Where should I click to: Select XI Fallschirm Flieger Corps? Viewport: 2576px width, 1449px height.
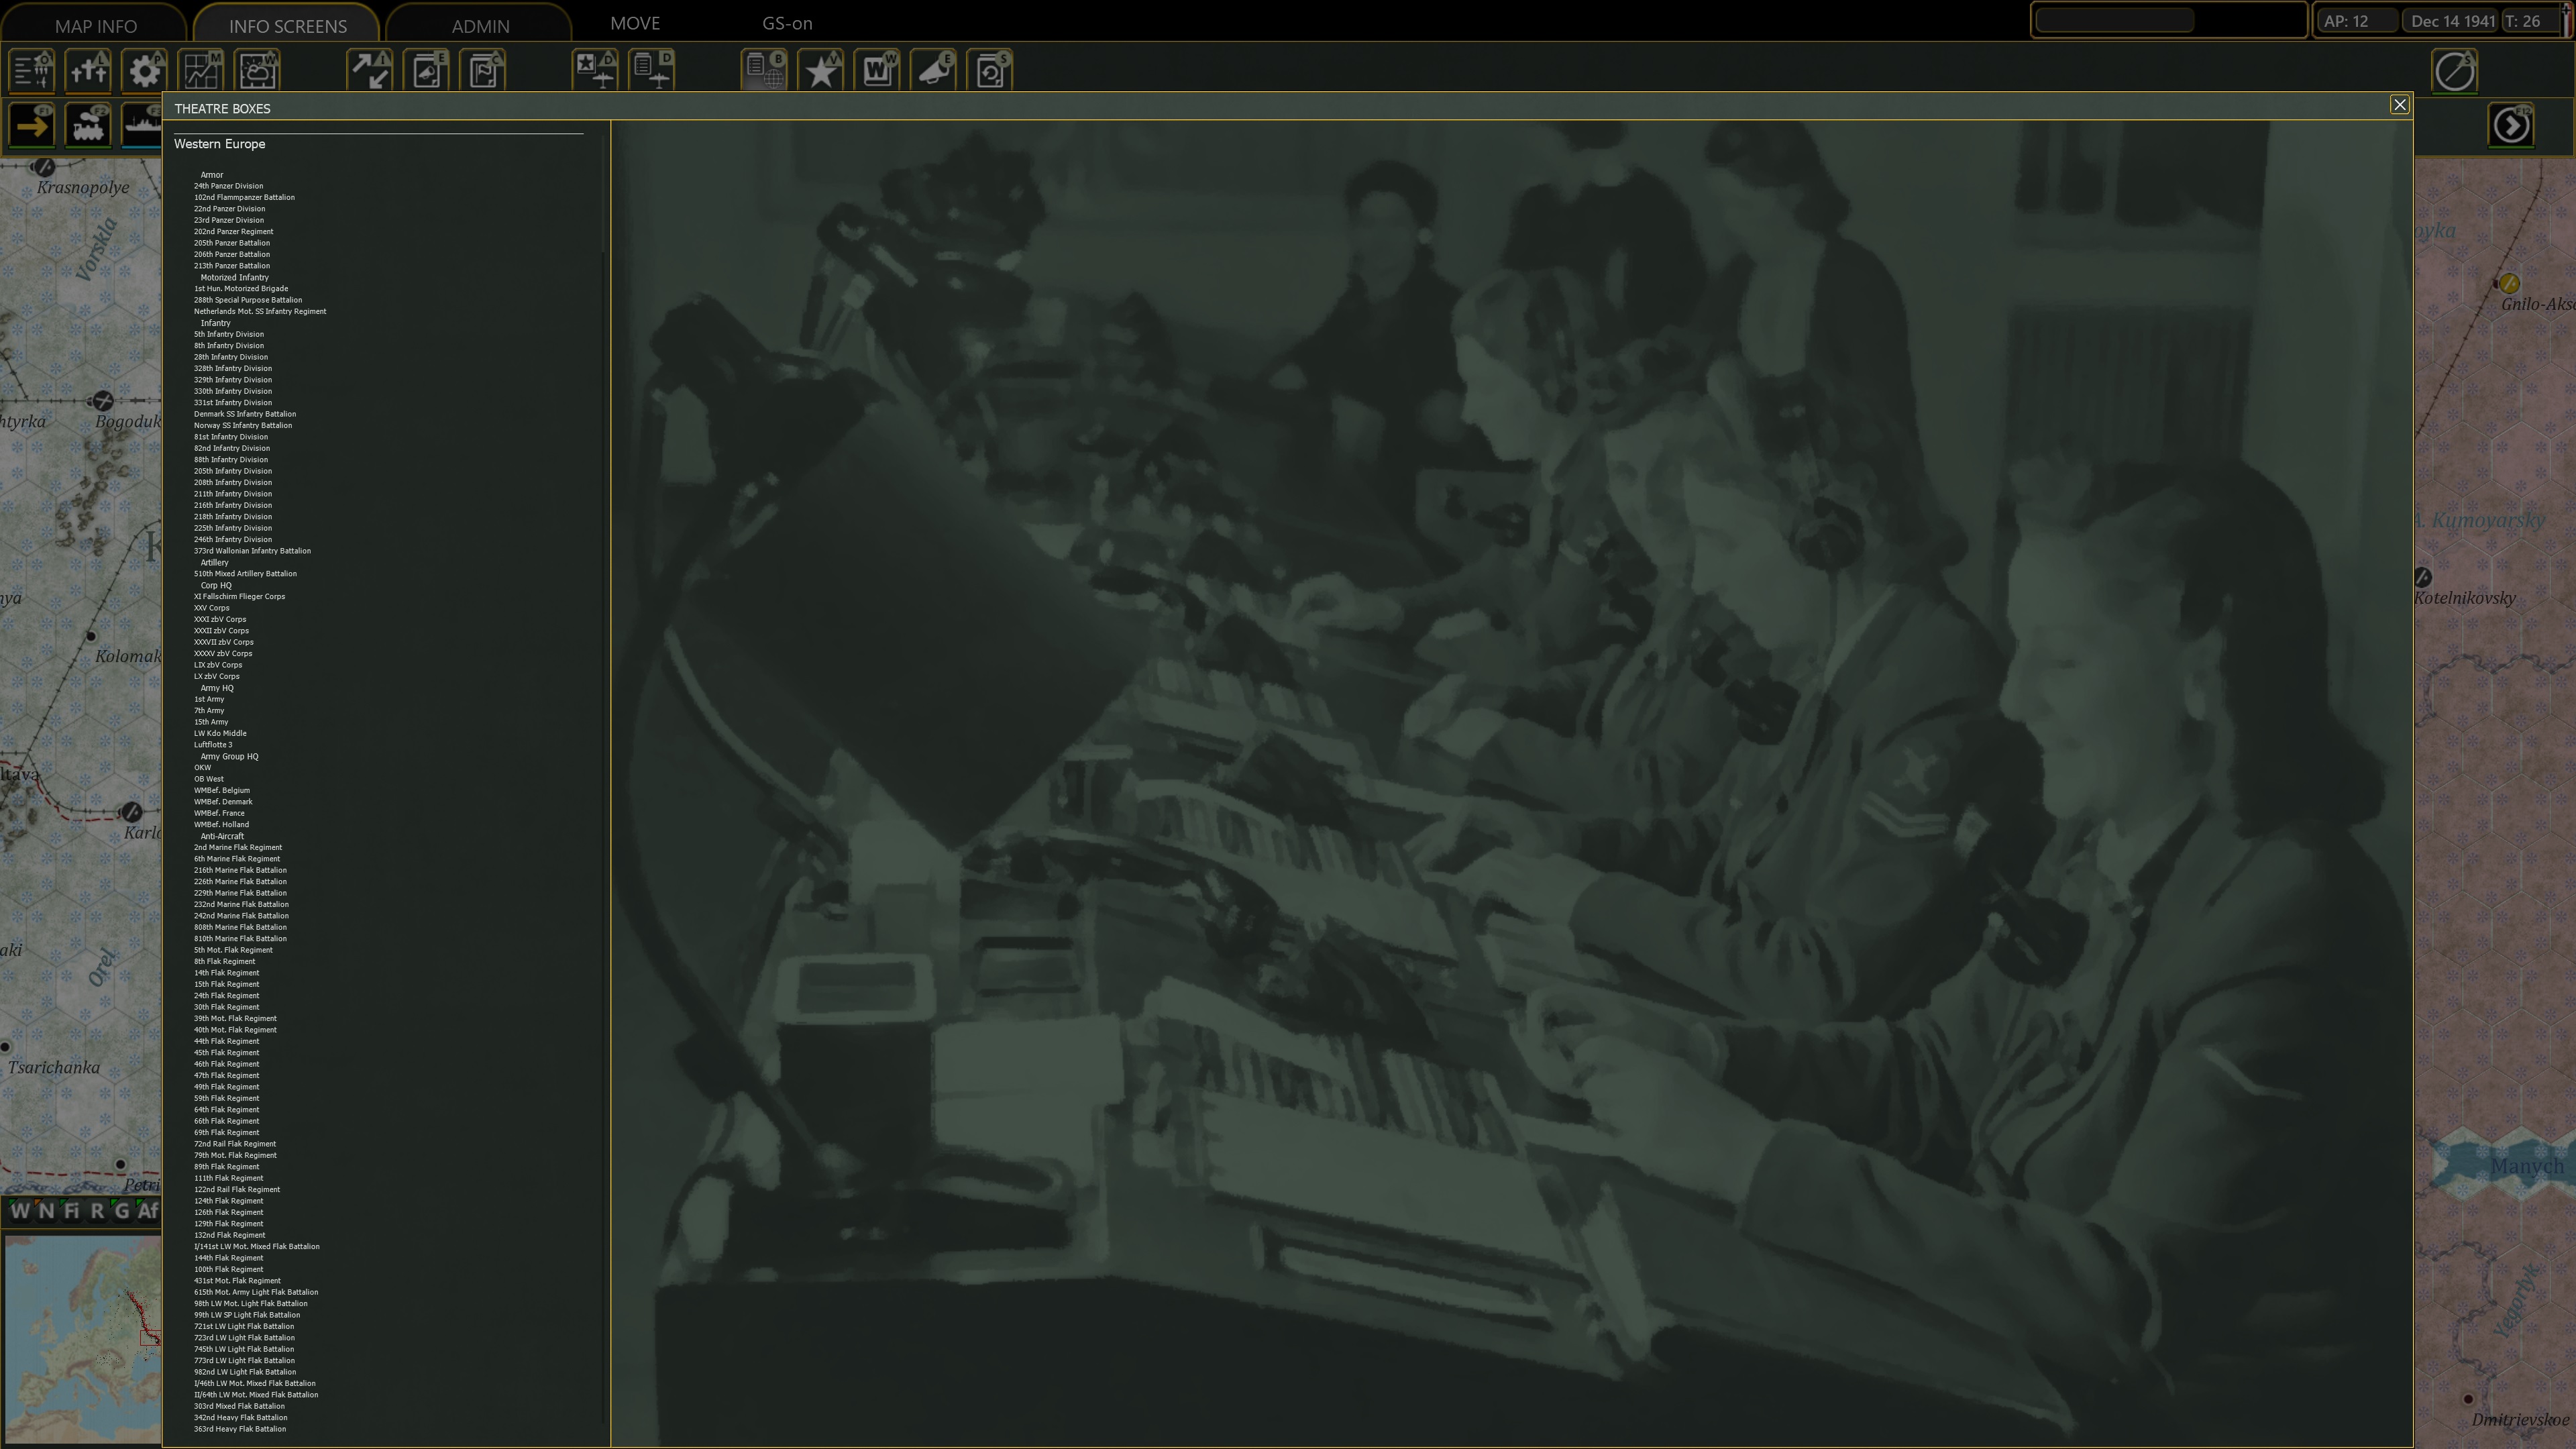(239, 597)
